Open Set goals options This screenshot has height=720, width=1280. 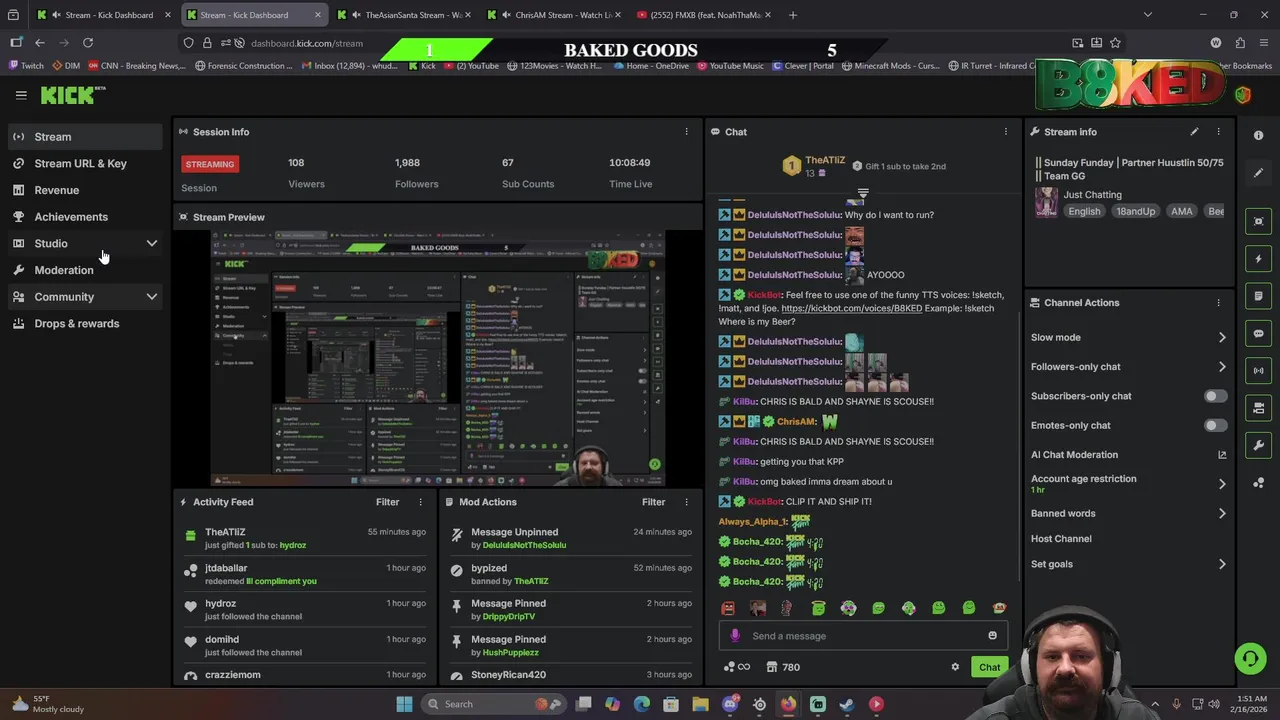tap(1128, 564)
